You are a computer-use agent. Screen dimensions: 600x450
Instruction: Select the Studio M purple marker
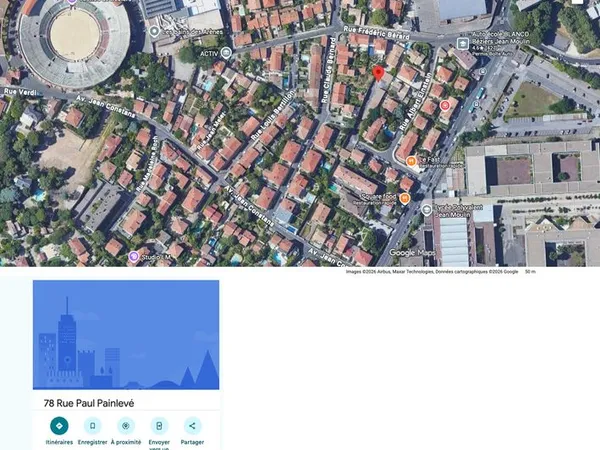point(134,256)
